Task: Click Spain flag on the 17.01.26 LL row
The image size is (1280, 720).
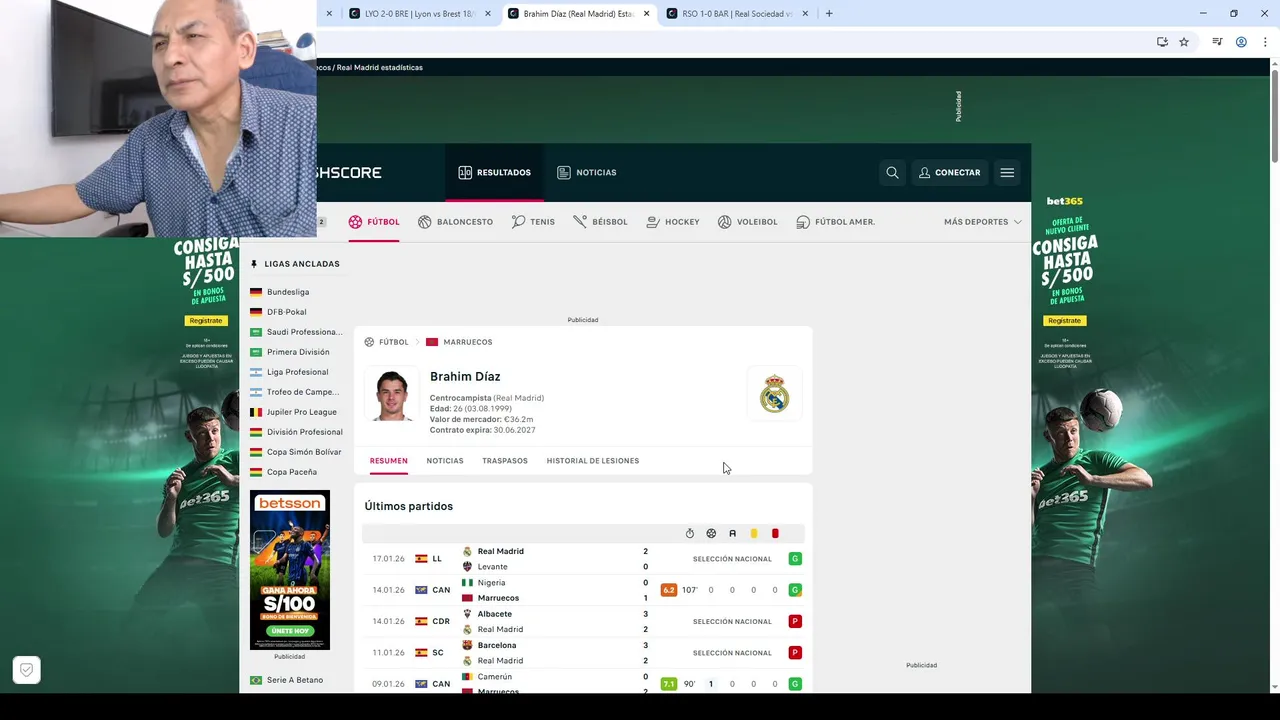Action: [x=421, y=559]
